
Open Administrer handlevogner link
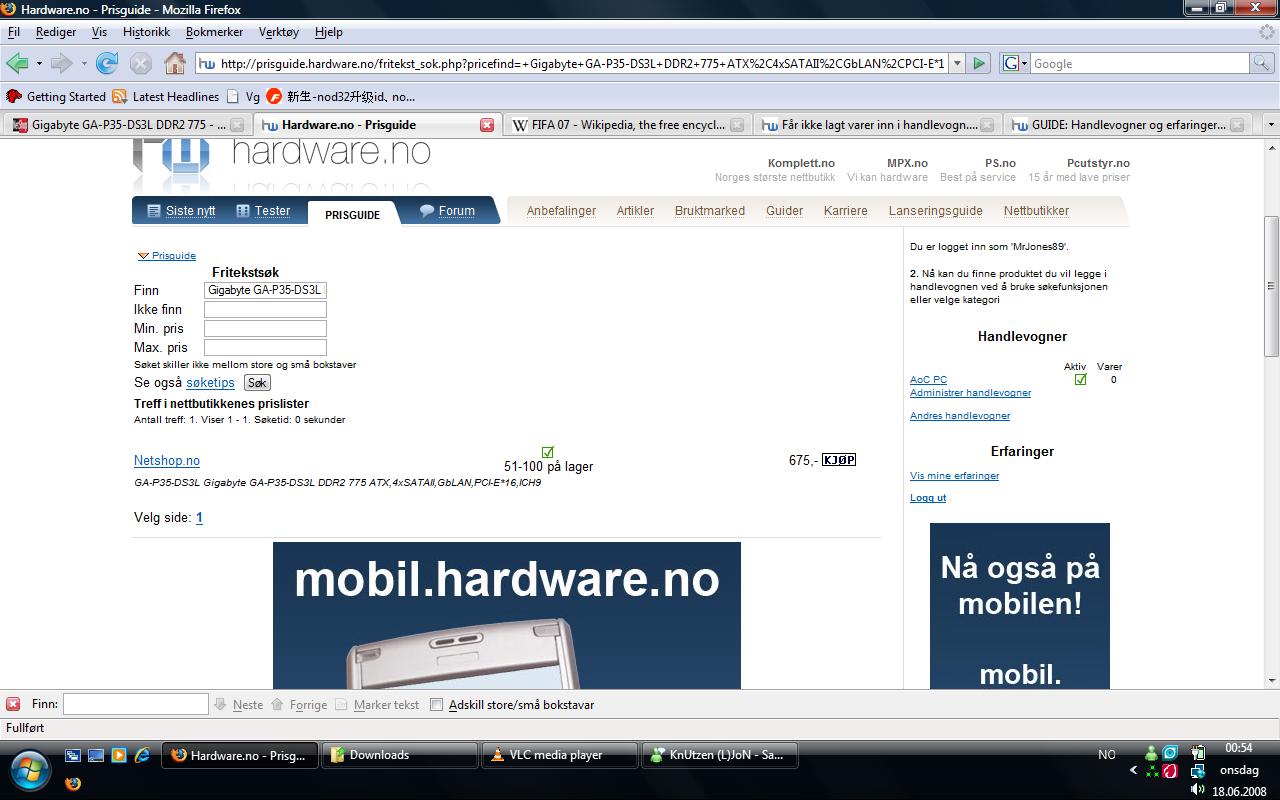970,393
